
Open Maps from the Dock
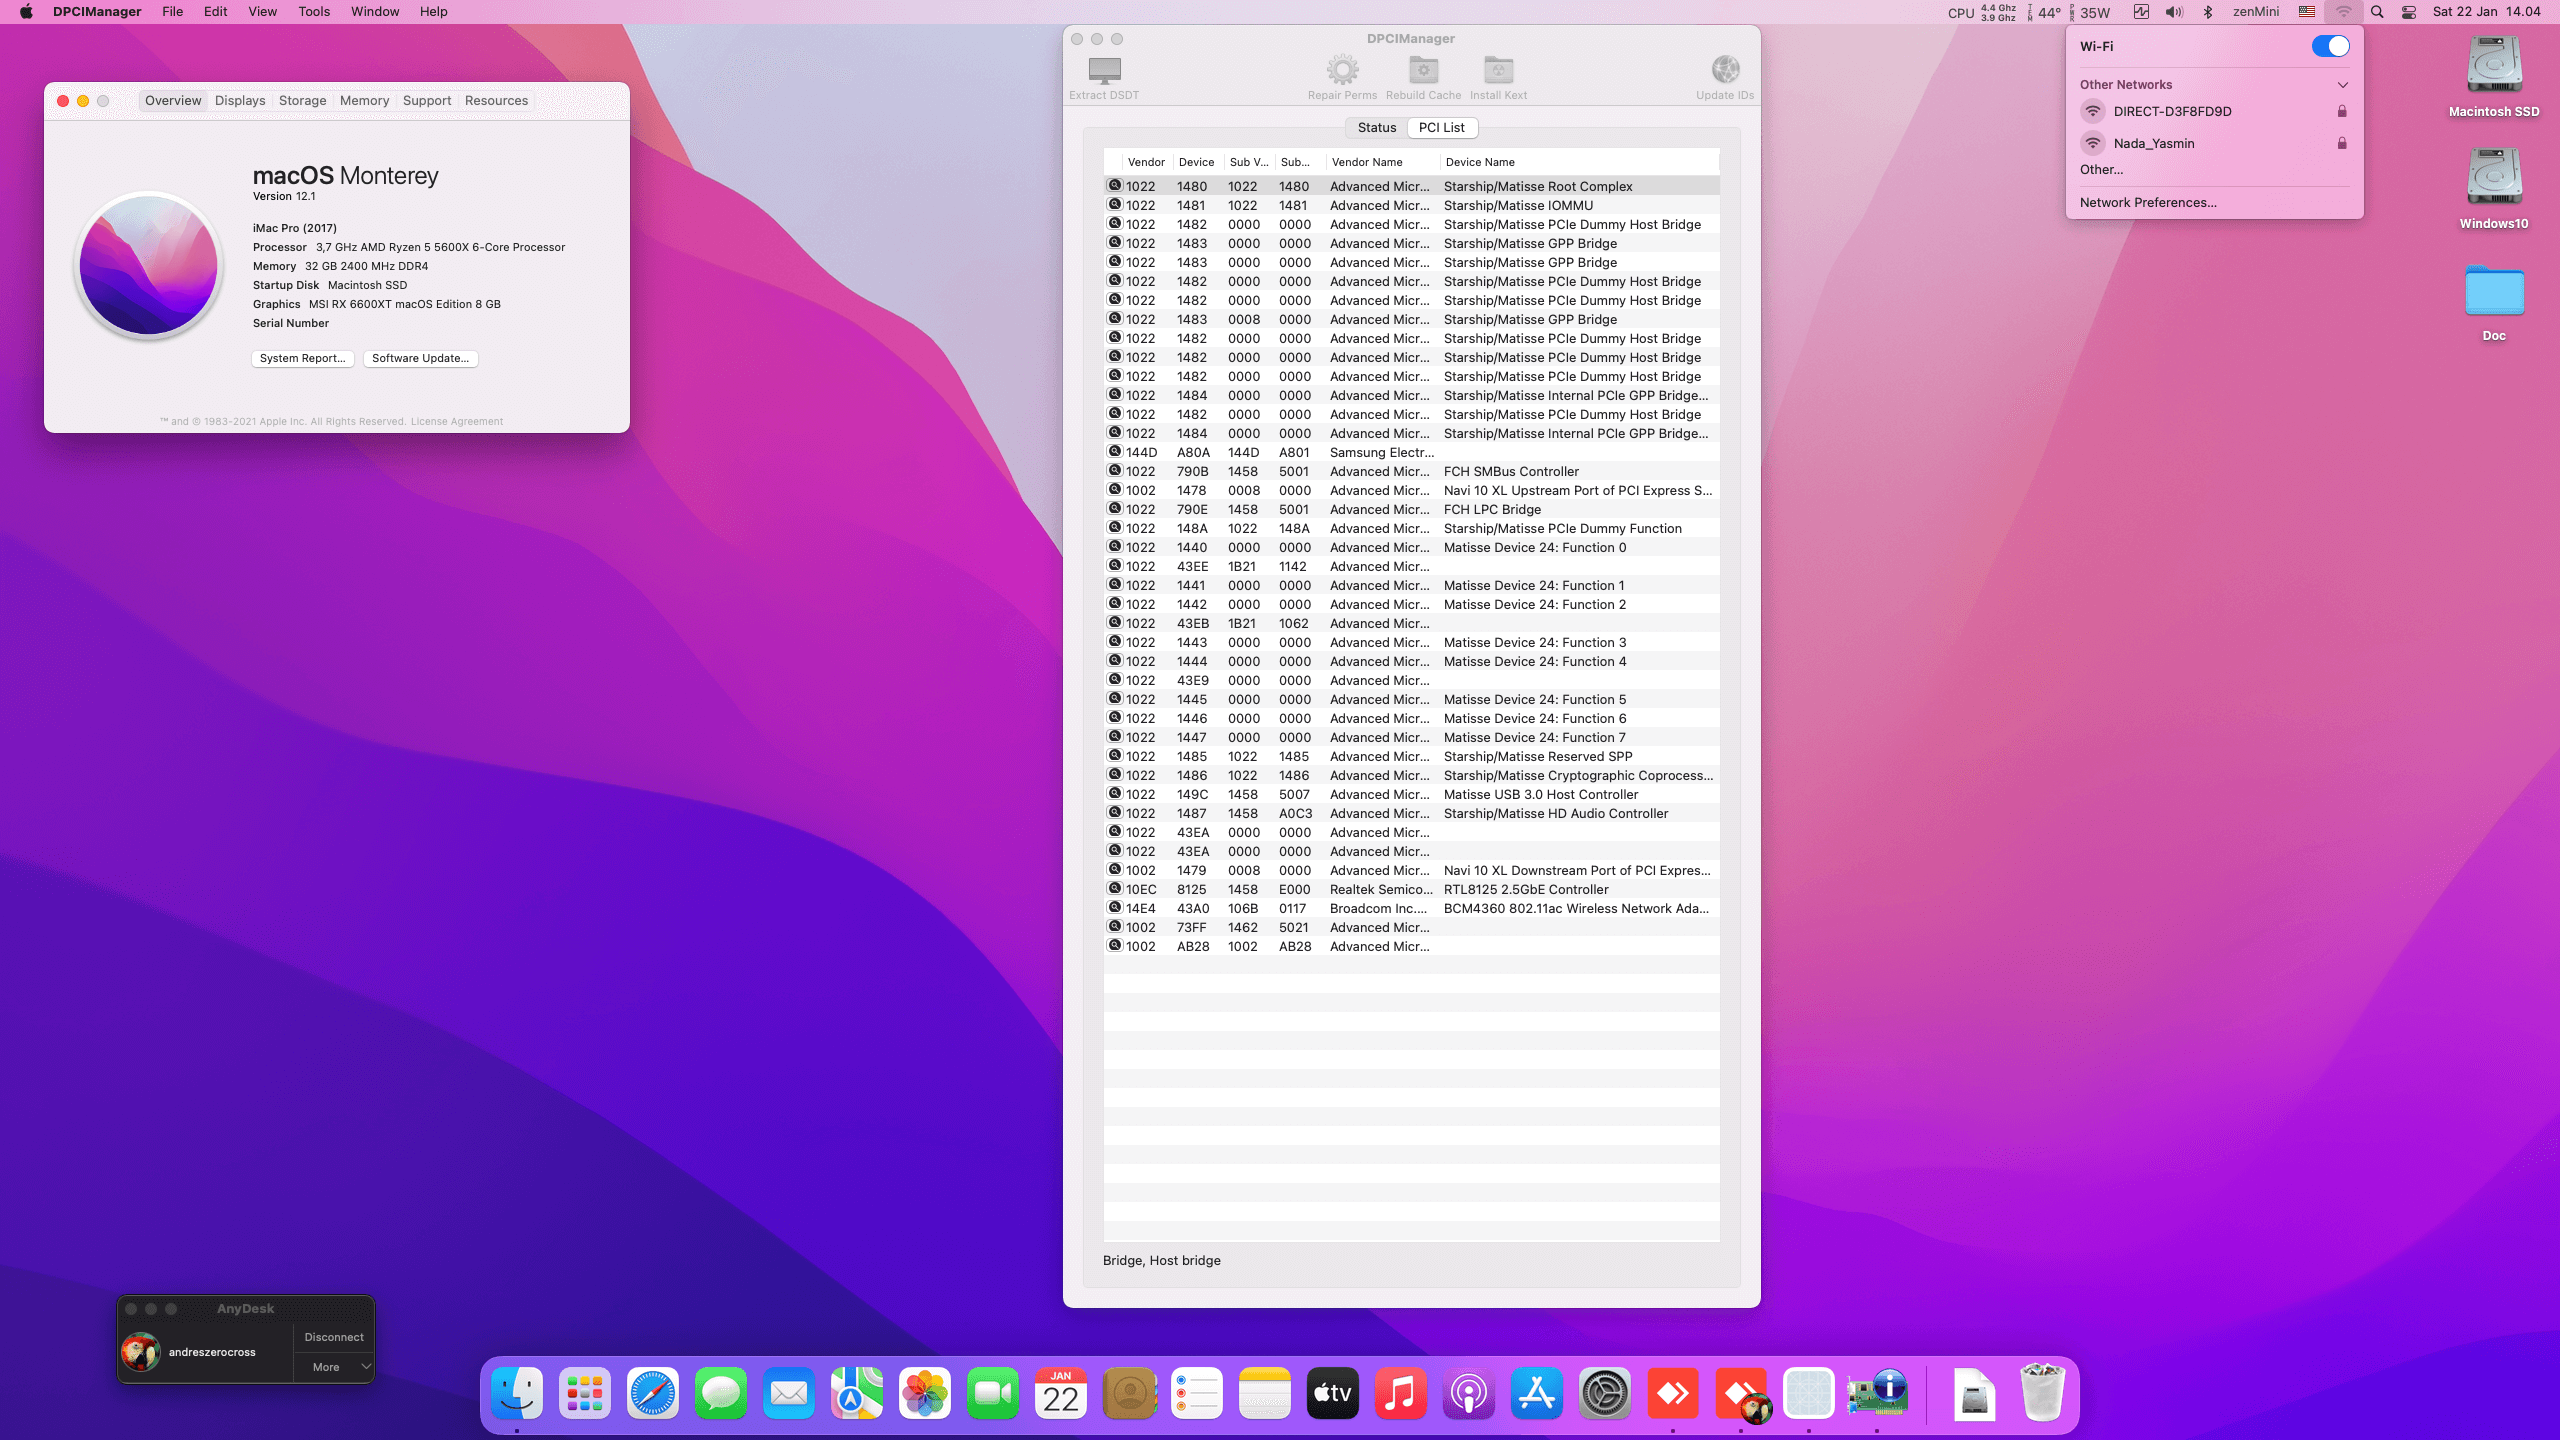(x=857, y=1393)
